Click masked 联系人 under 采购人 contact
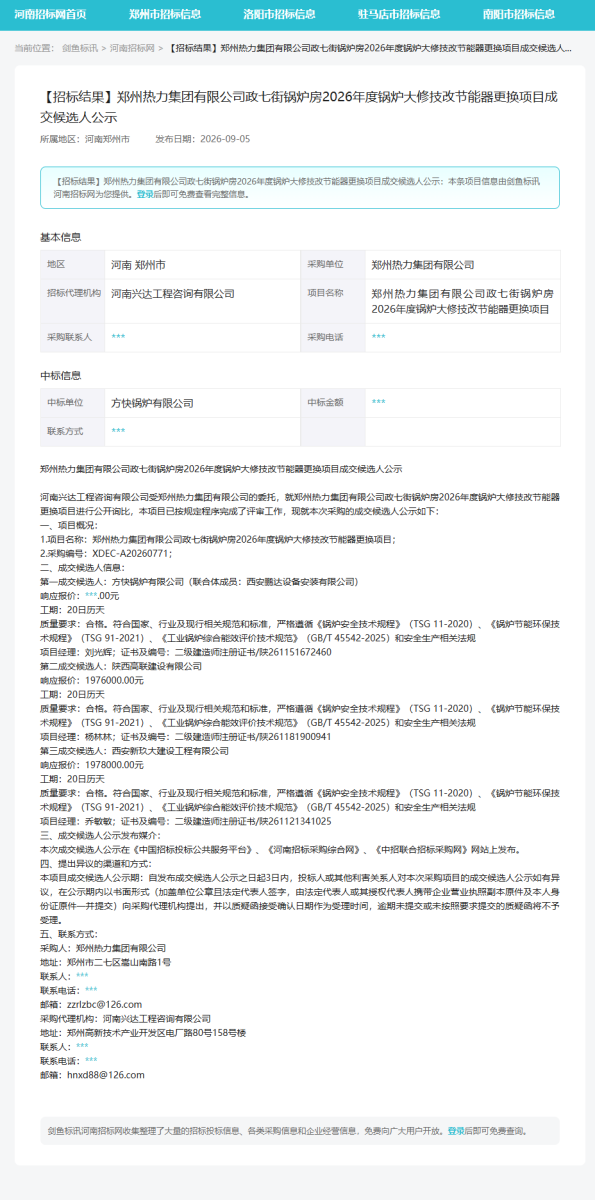This screenshot has width=595, height=1200. [x=82, y=974]
